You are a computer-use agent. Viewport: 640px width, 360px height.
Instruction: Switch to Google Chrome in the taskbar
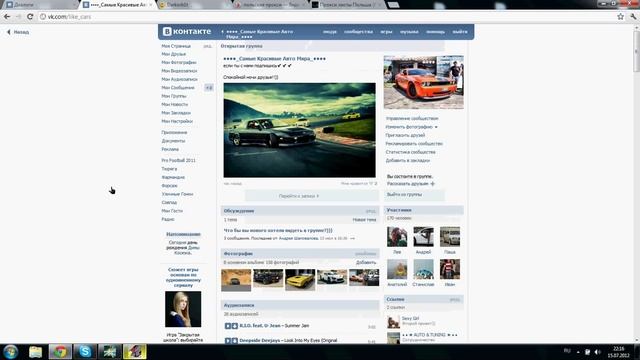click(x=60, y=351)
